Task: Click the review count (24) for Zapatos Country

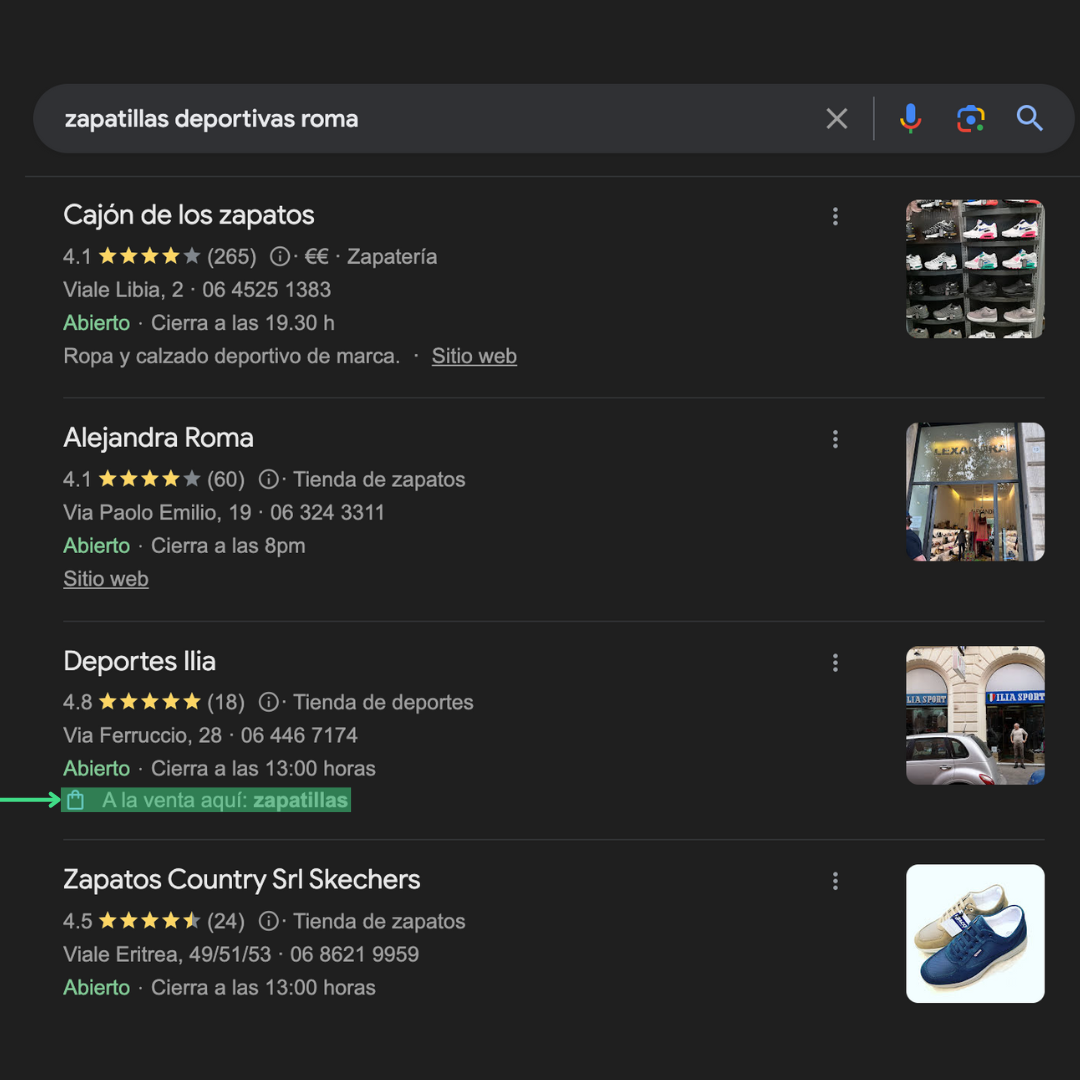Action: point(226,921)
